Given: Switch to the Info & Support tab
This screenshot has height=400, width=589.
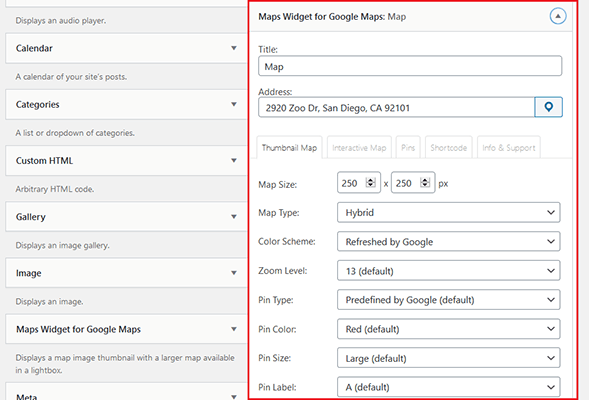Looking at the screenshot, I should (509, 148).
